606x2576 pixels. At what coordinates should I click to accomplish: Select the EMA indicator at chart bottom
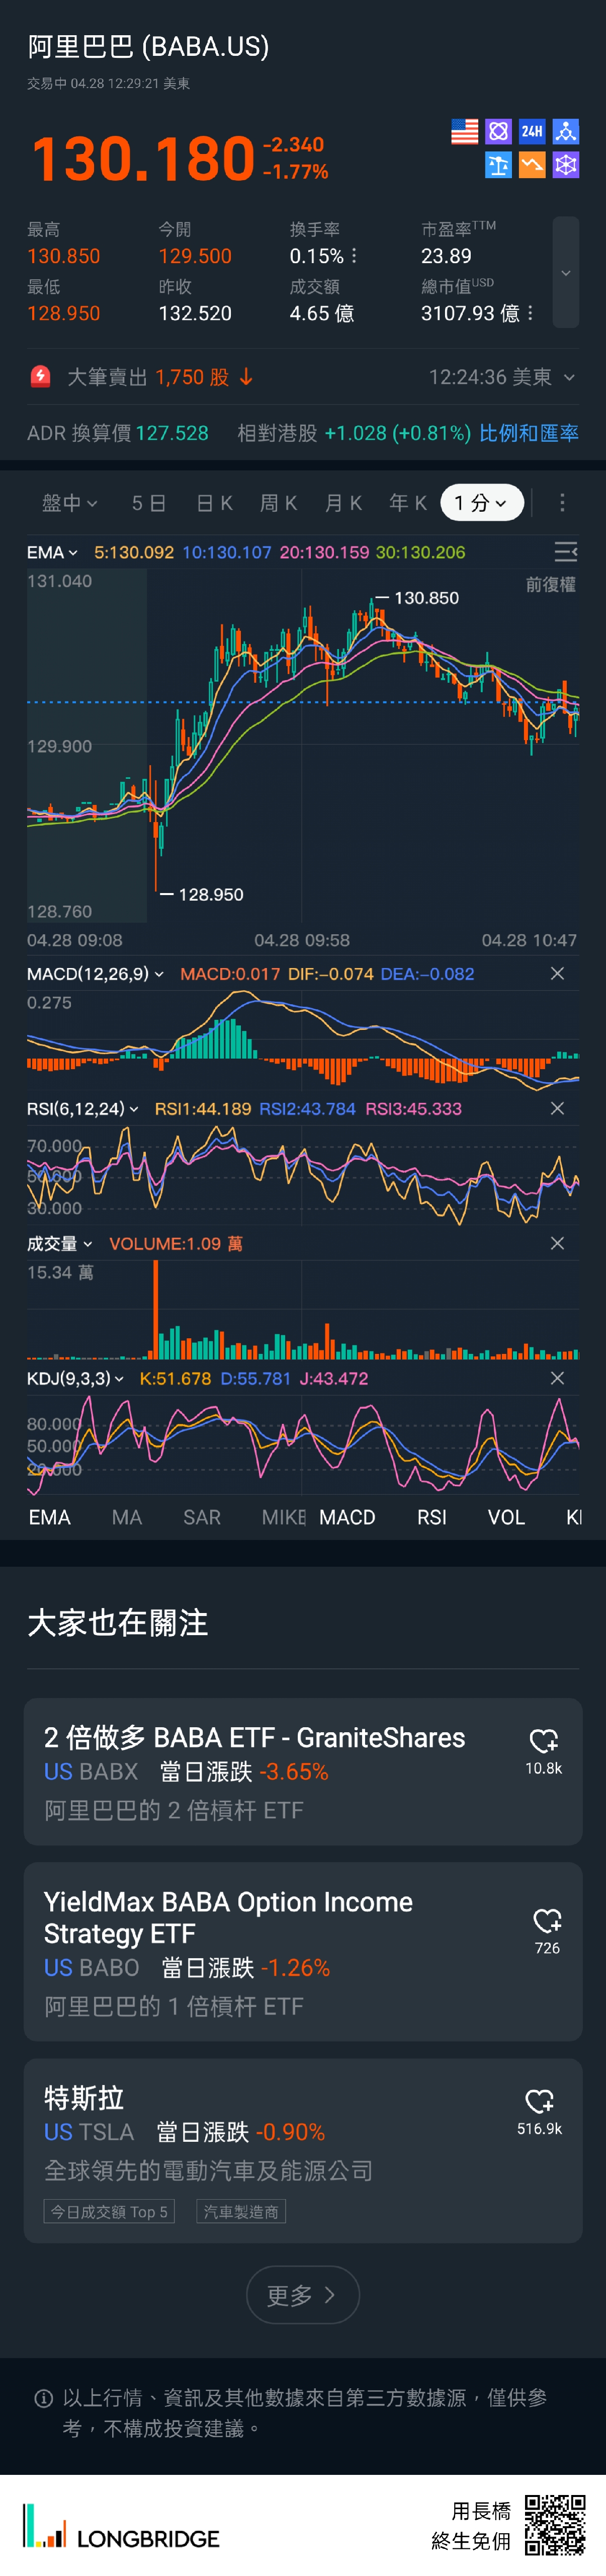coord(50,1517)
